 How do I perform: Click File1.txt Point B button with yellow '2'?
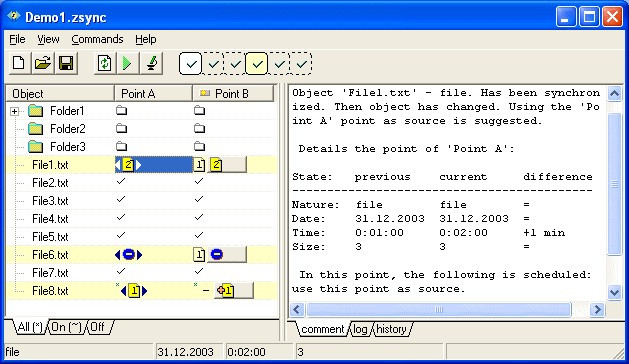tap(226, 165)
